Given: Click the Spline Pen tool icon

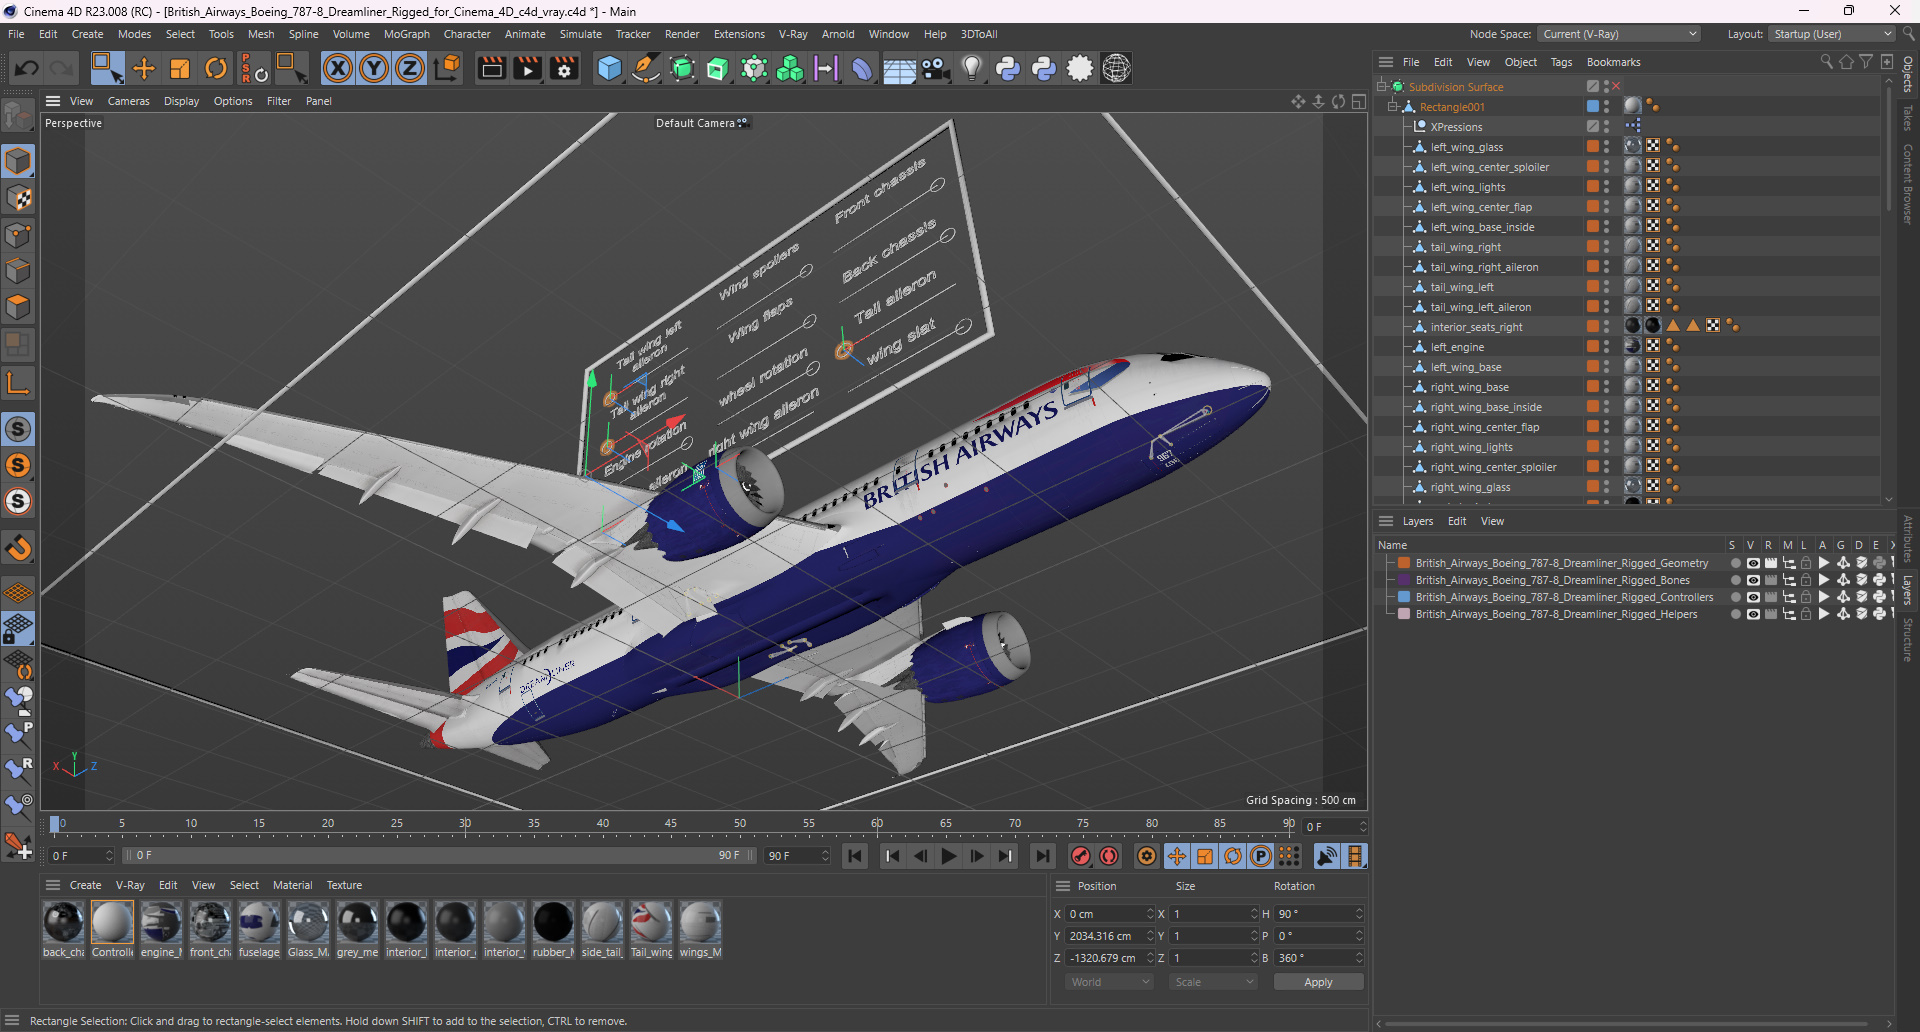Looking at the screenshot, I should (646, 68).
